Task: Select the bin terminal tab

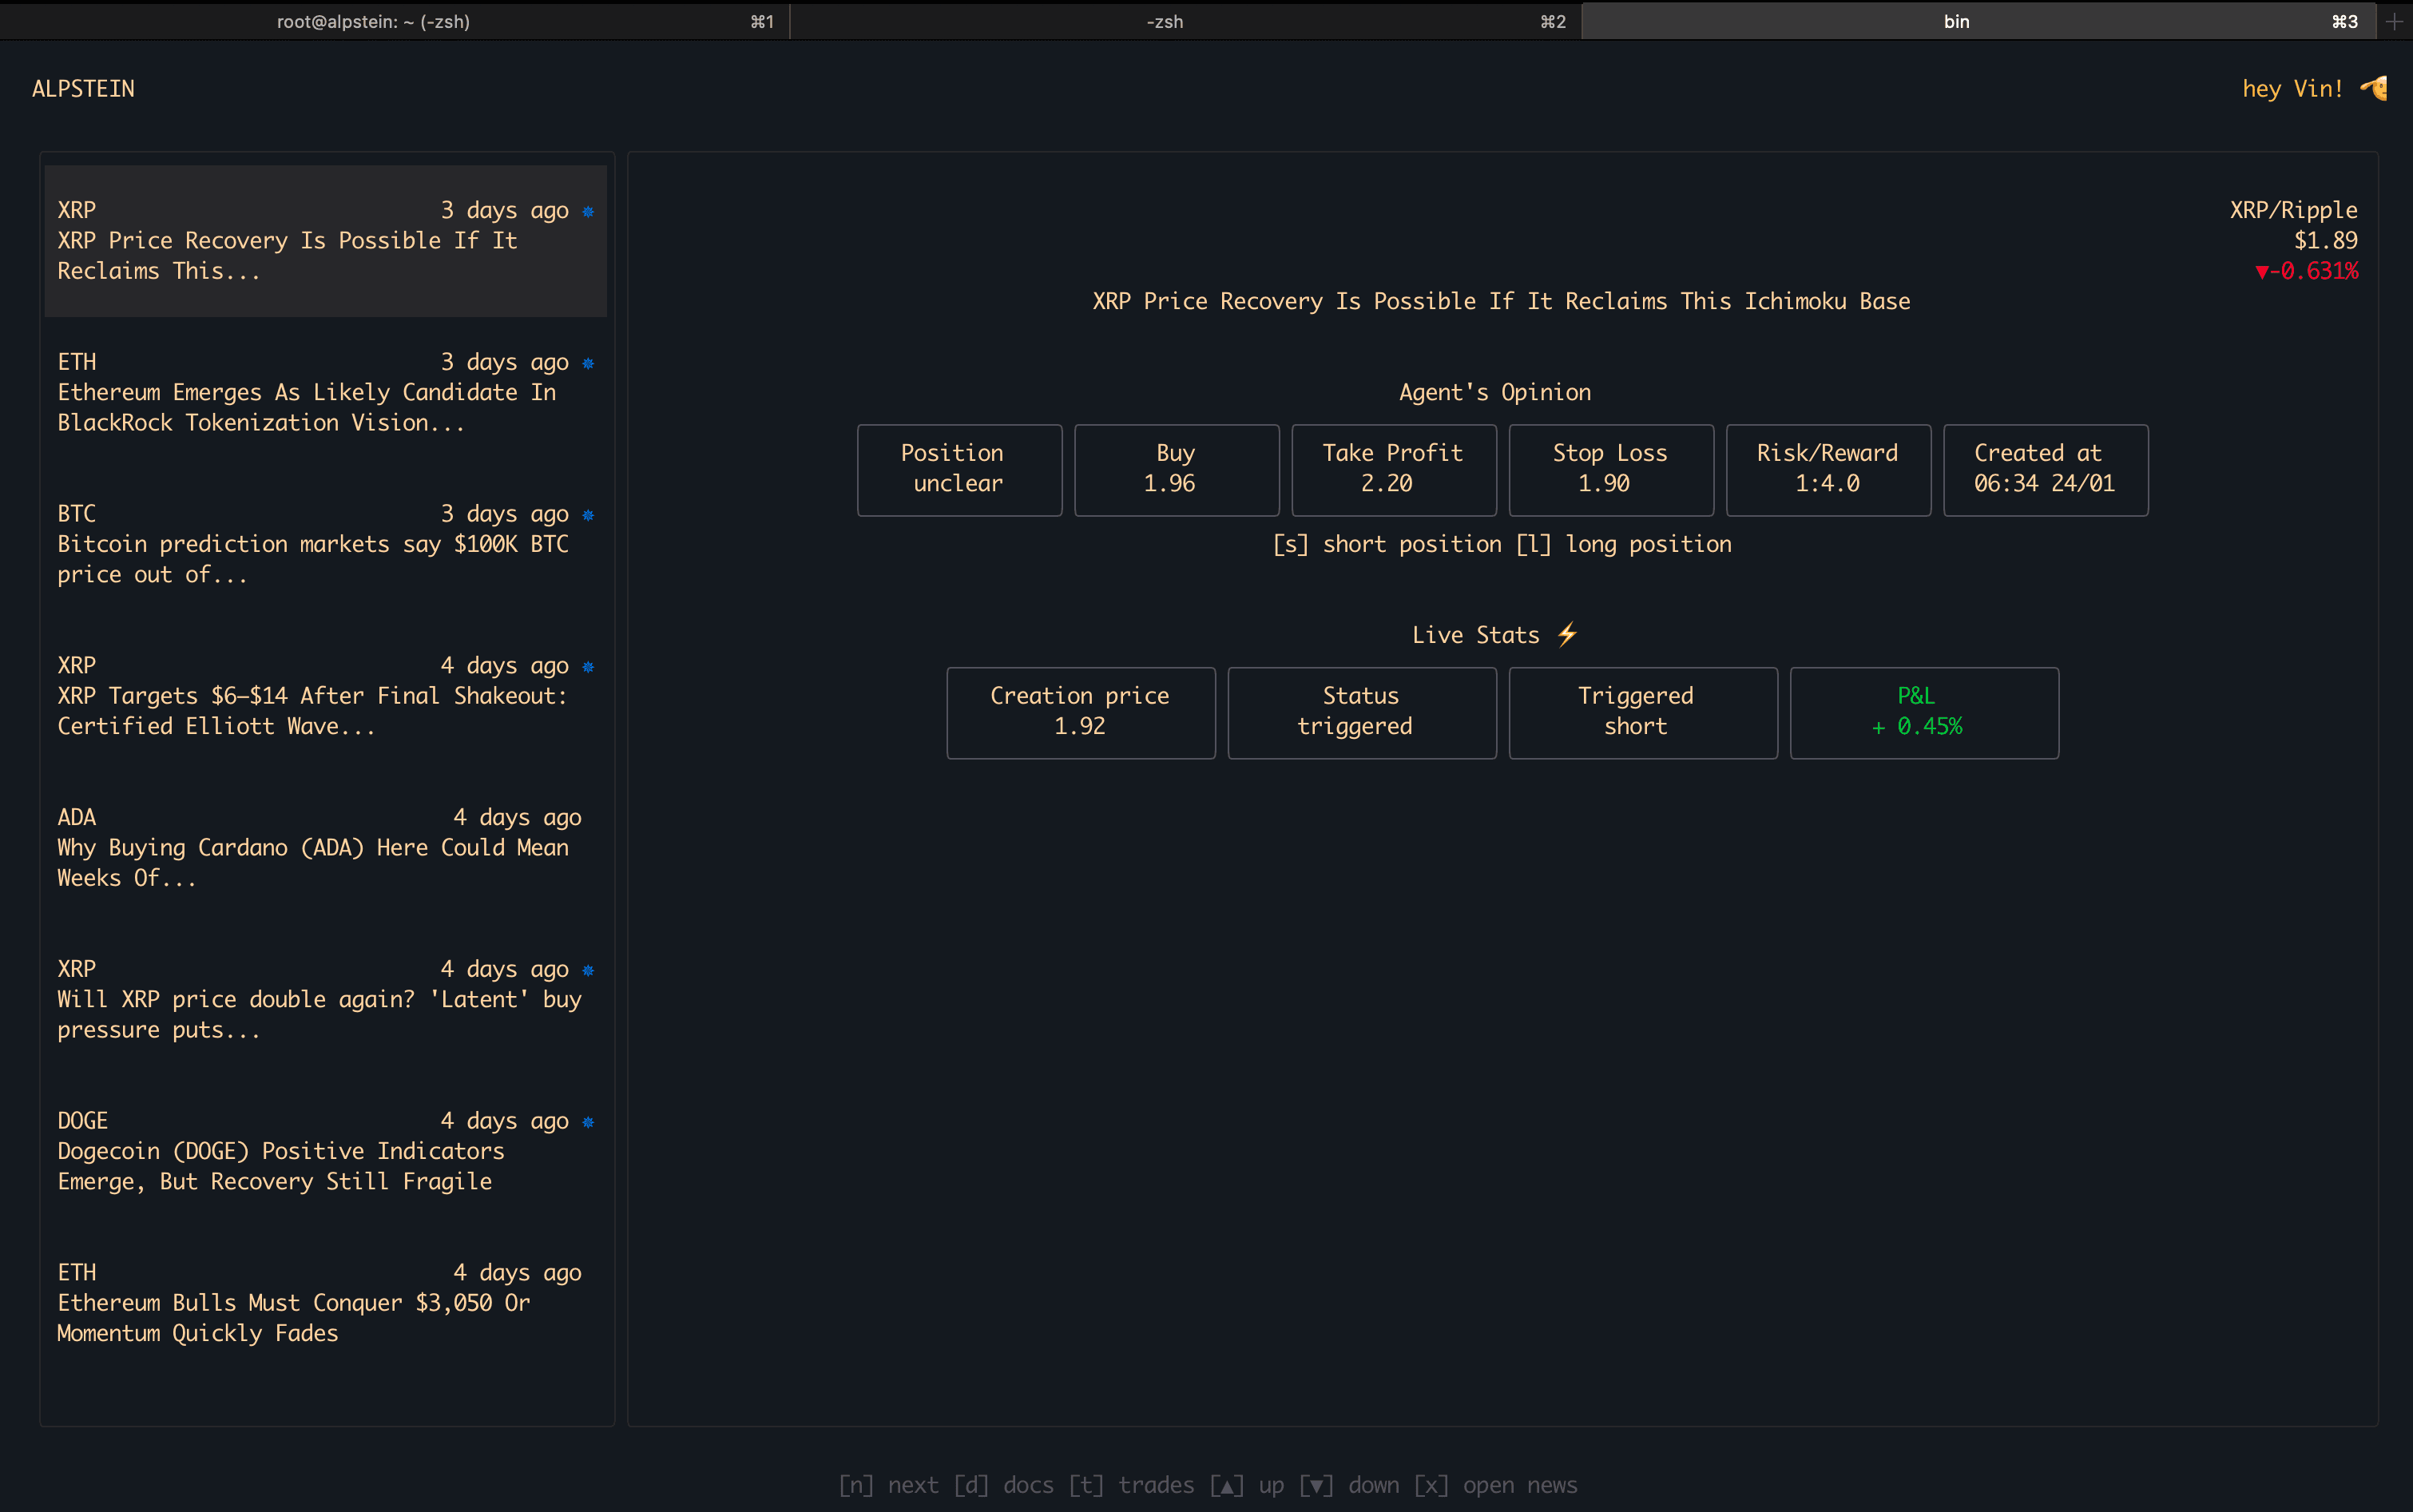Action: point(1956,21)
